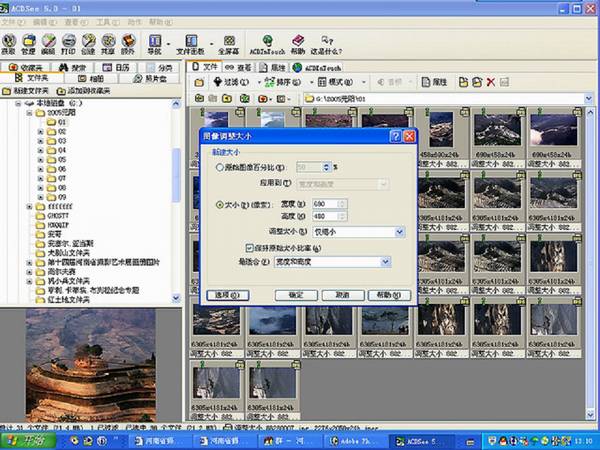Open the dropdown arrow beside Filter
Screen dimensions: 600x450
pyautogui.click(x=259, y=82)
